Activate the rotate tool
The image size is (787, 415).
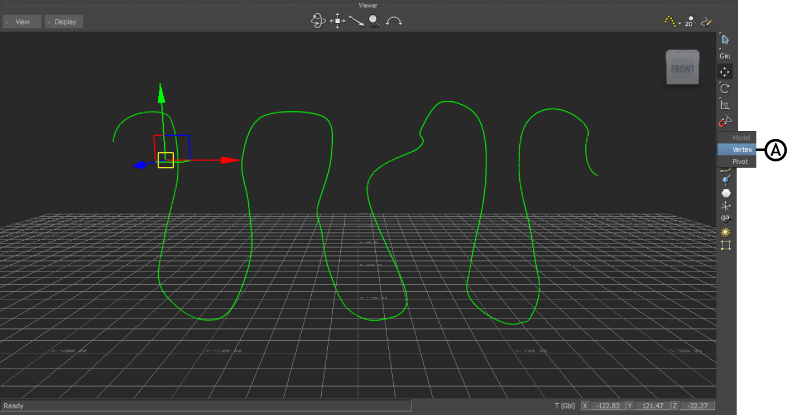[725, 88]
